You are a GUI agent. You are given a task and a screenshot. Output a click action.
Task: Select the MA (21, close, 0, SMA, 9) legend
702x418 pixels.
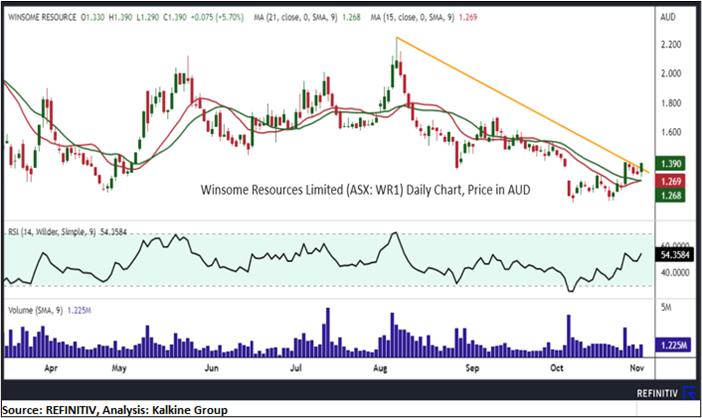[295, 17]
